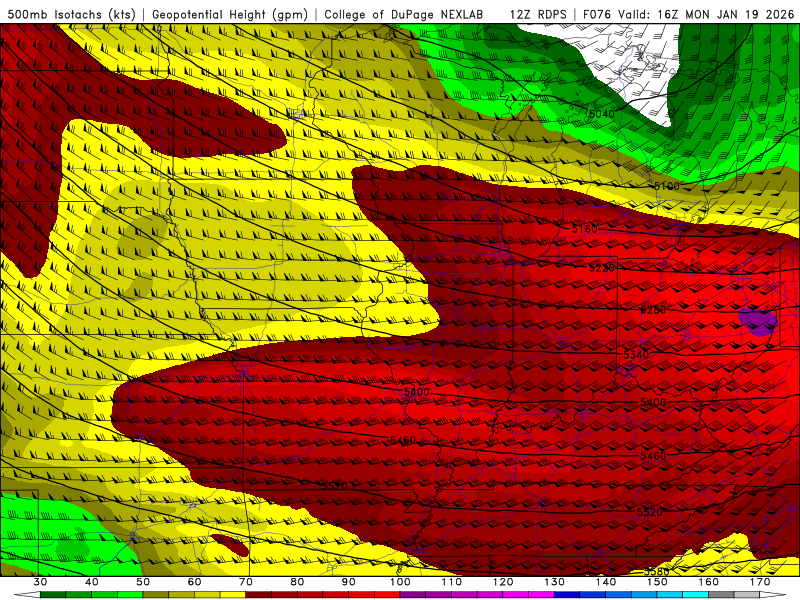Click the 'F076 Valid: 16Z MON JAN 19 2026' timestamp
The width and height of the screenshot is (800, 600).
688,14
